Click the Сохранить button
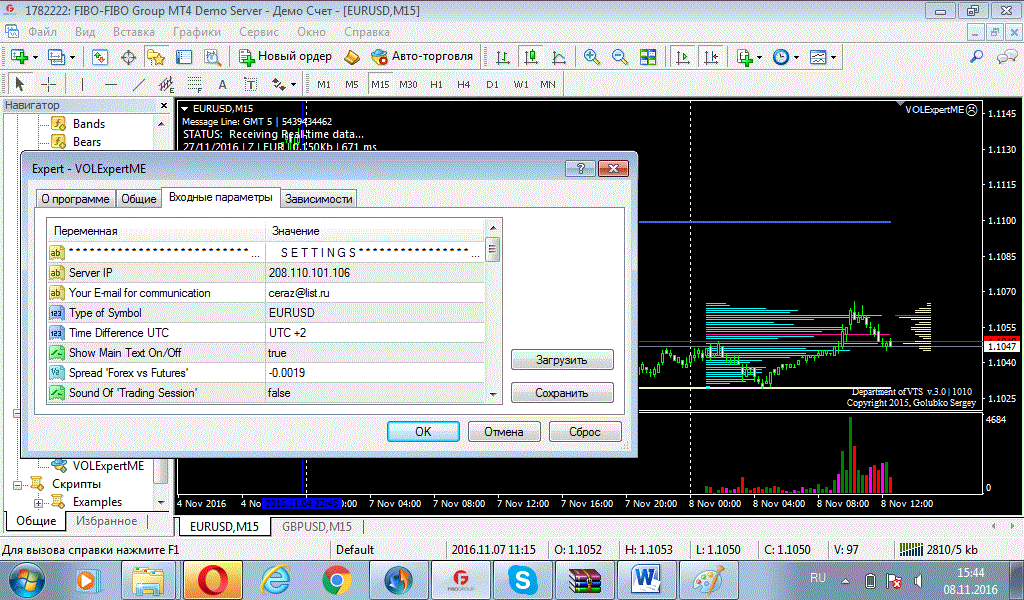 562,393
